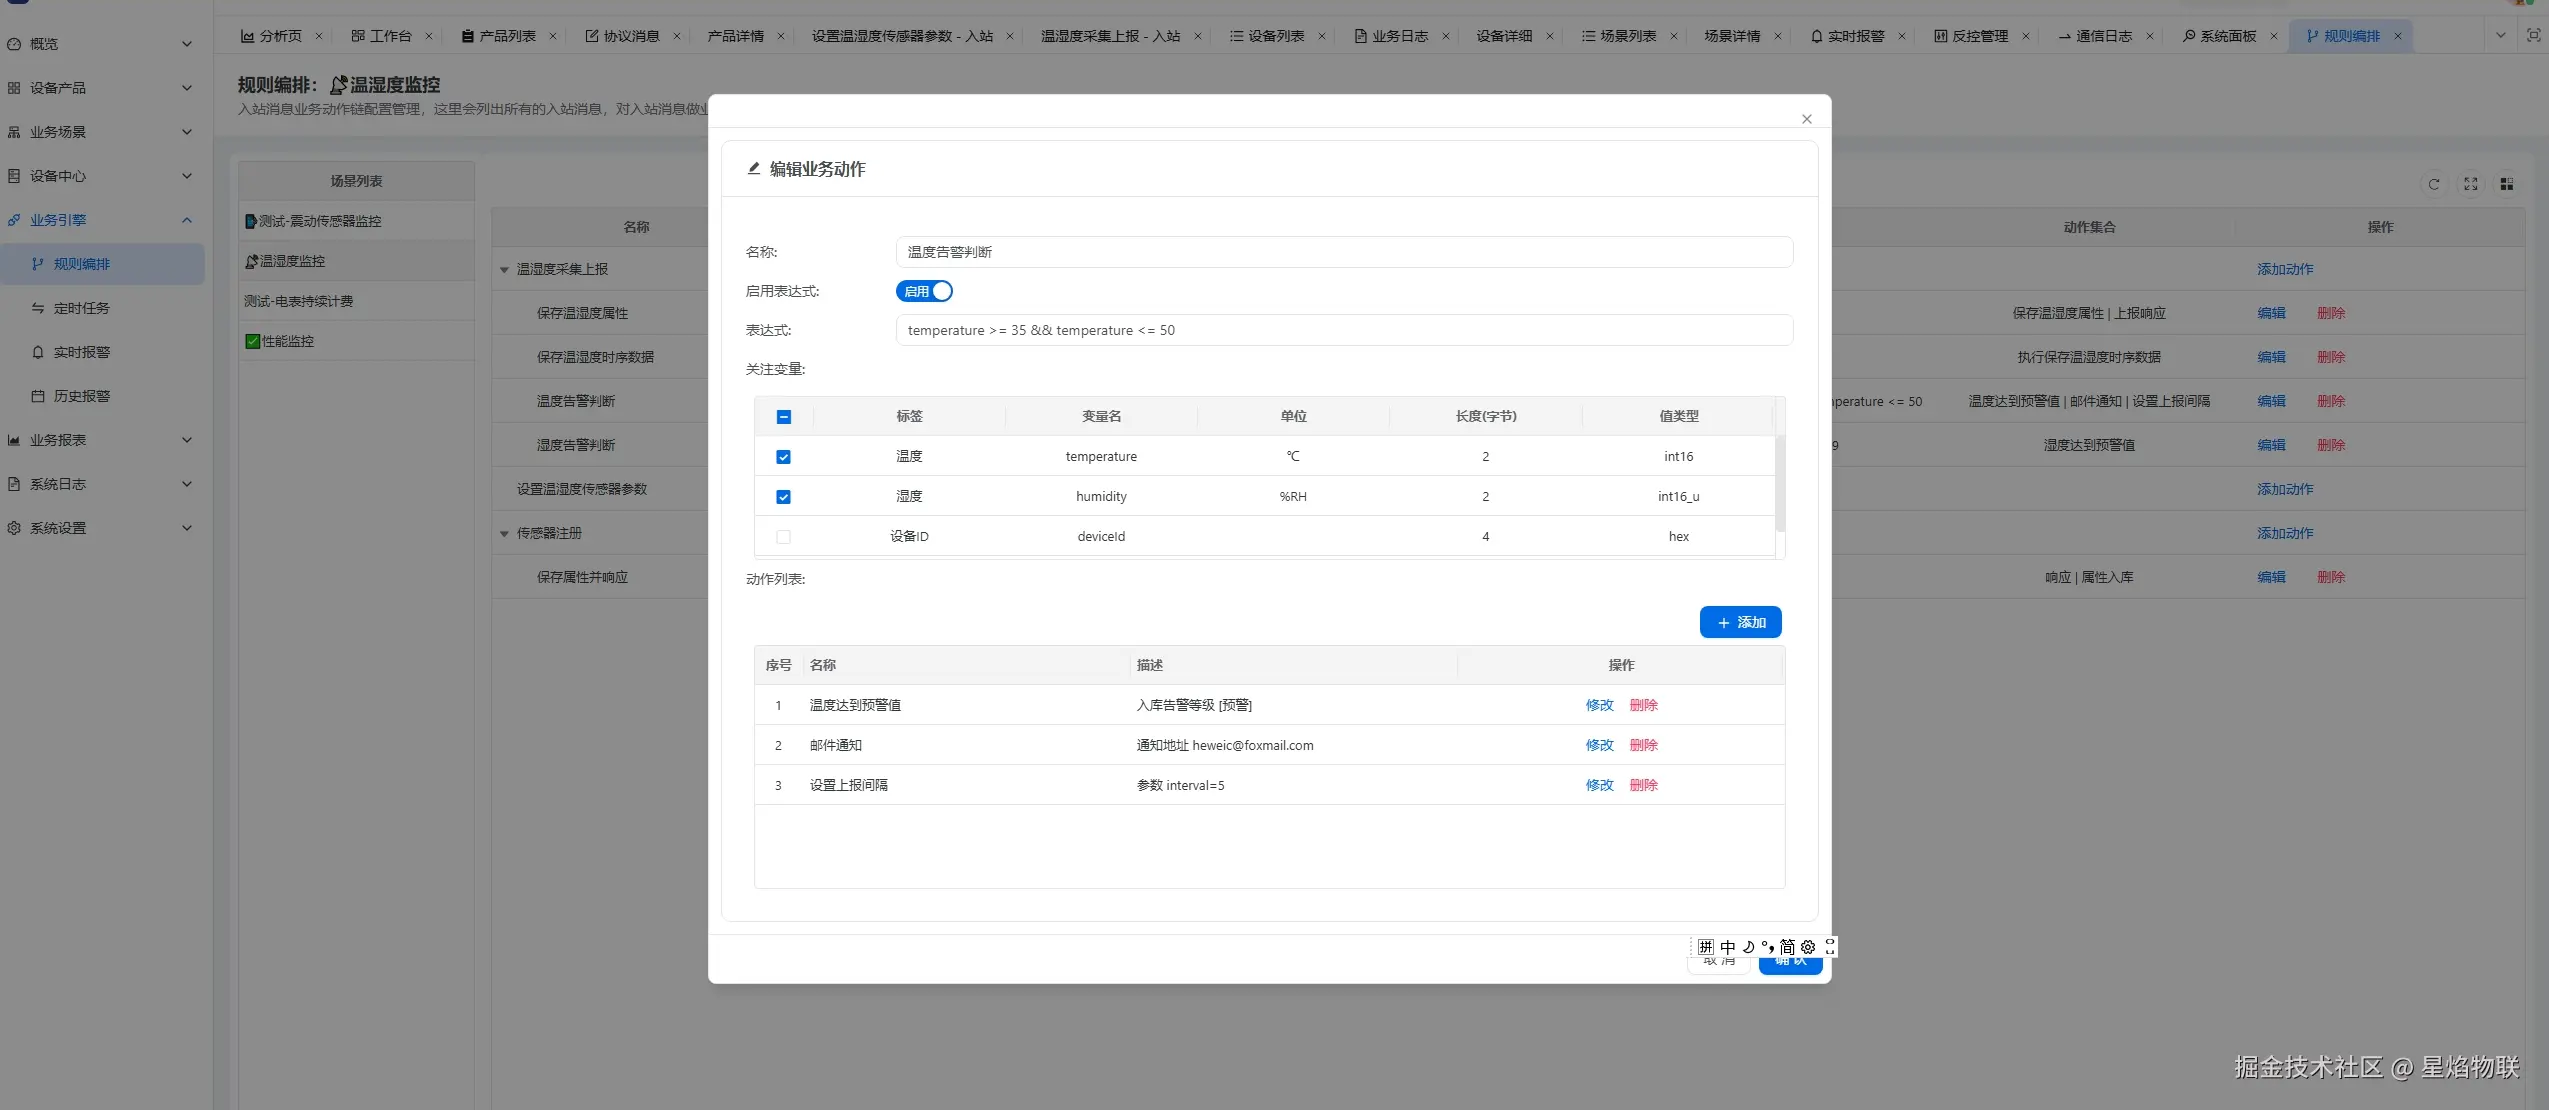2549x1110 pixels.
Task: Open the 场景详情 tab
Action: point(1732,36)
